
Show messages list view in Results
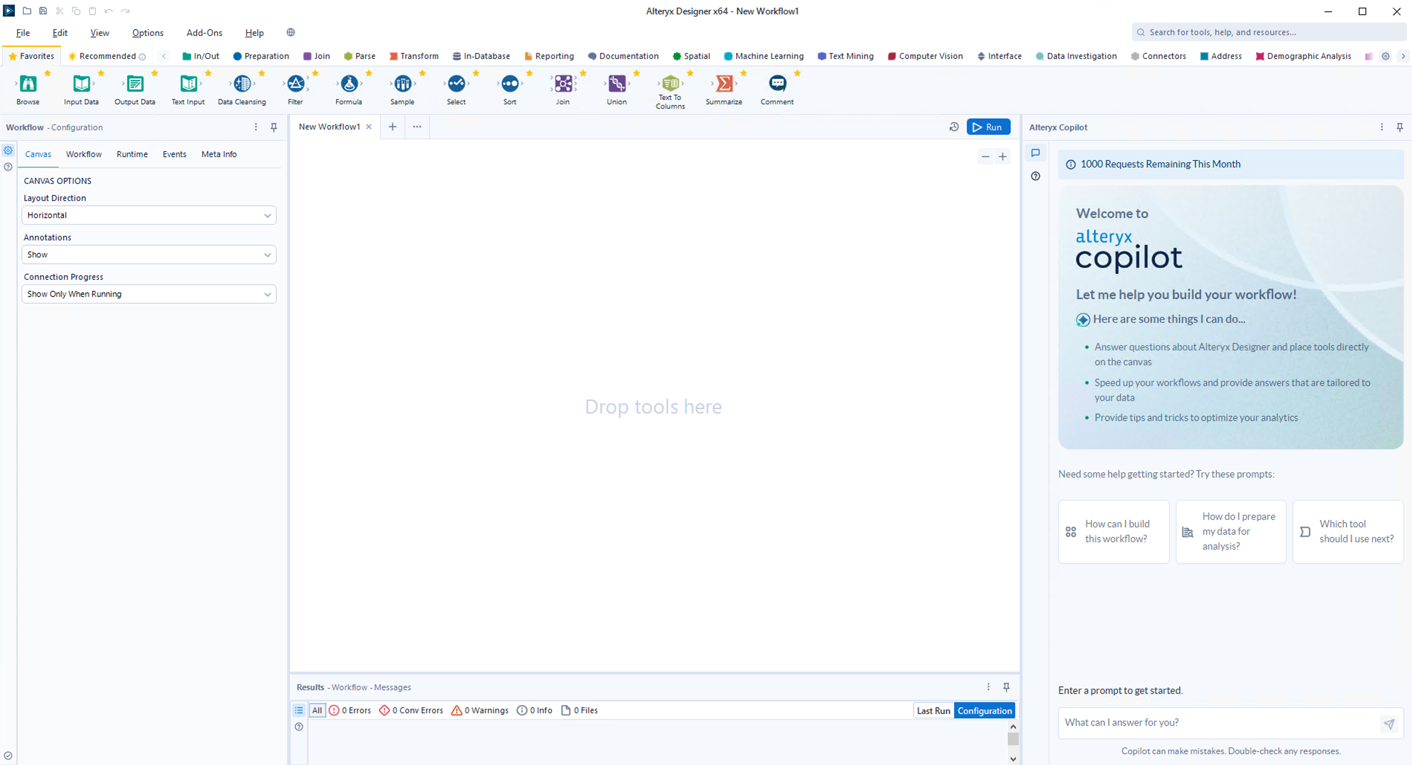coord(299,710)
